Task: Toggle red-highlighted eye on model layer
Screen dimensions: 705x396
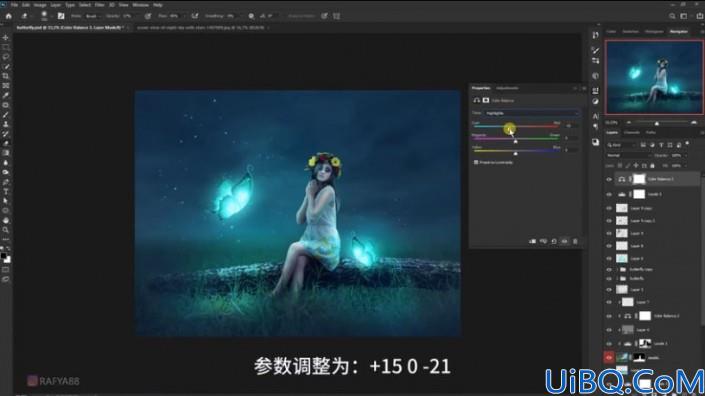Action: coord(609,358)
